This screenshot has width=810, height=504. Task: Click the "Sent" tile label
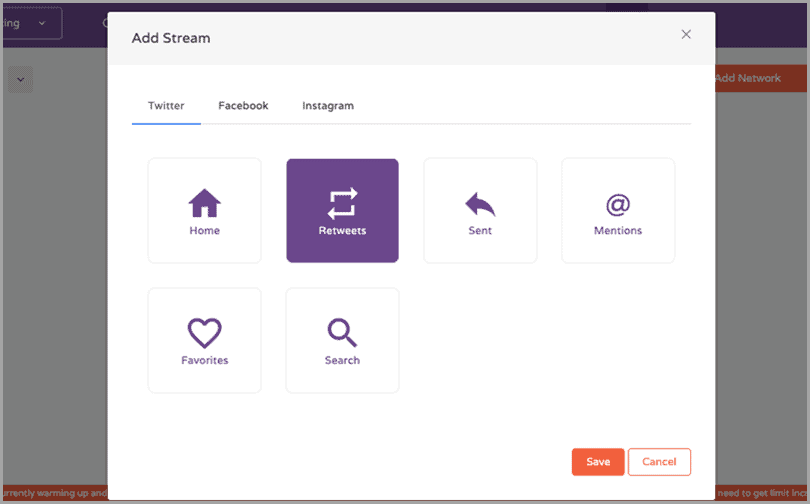(x=480, y=231)
